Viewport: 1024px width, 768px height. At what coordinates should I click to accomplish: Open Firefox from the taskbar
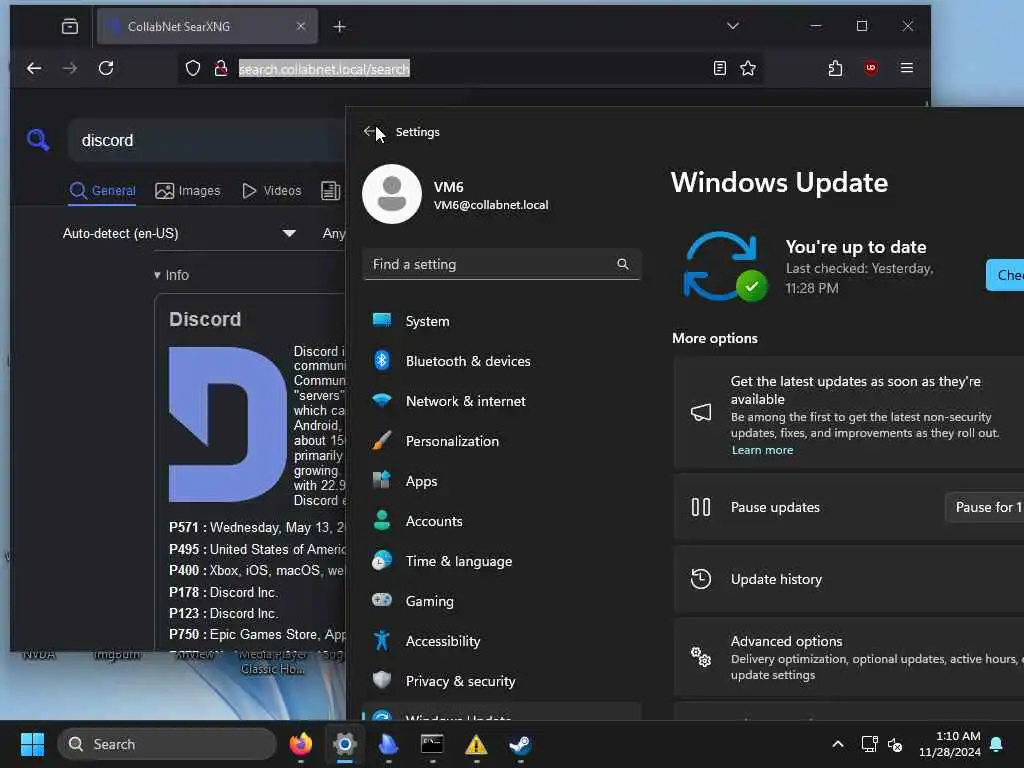click(300, 744)
